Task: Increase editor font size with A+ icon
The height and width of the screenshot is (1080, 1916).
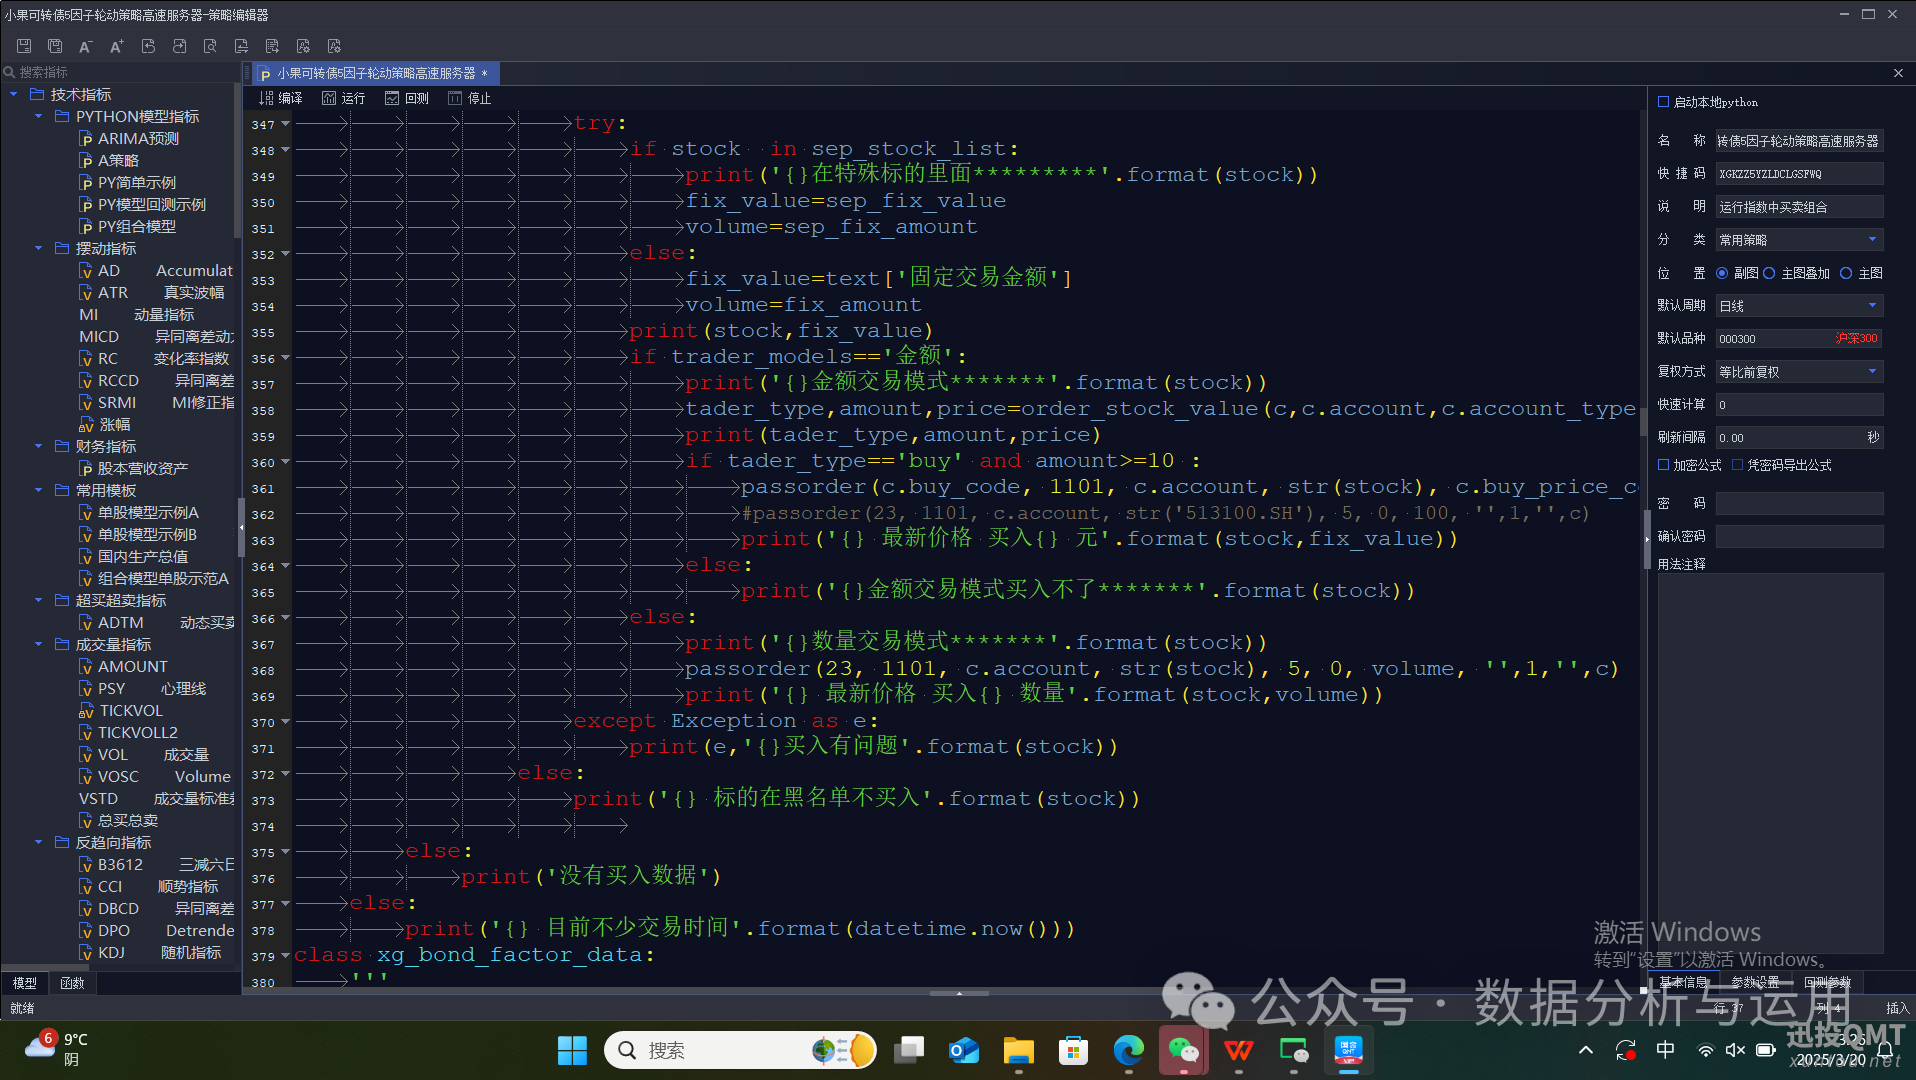Action: 117,46
